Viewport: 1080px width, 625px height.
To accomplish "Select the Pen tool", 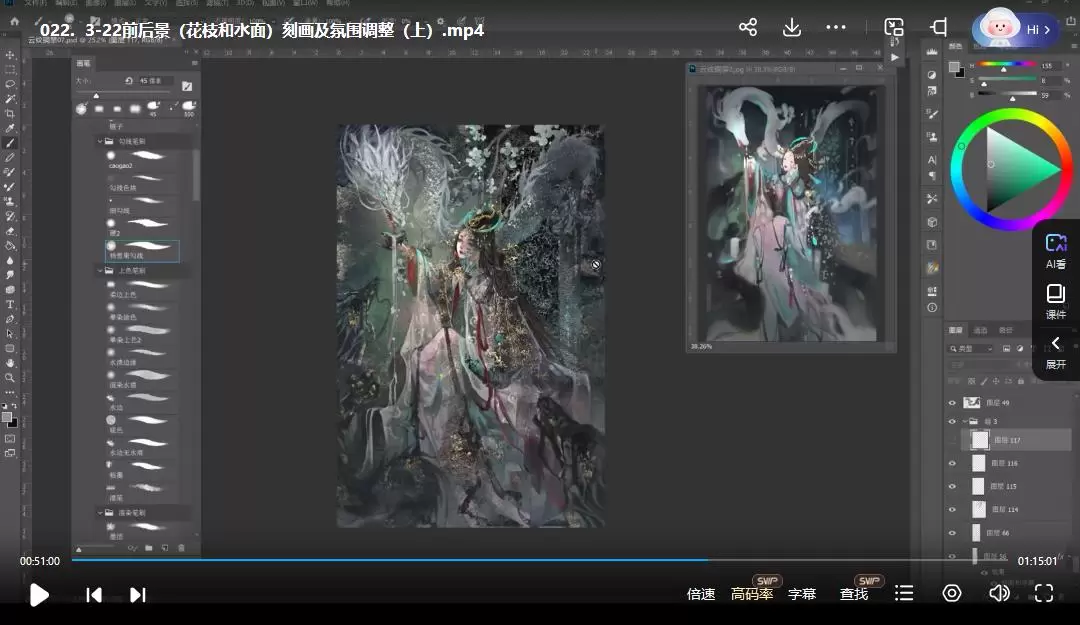I will pos(10,319).
